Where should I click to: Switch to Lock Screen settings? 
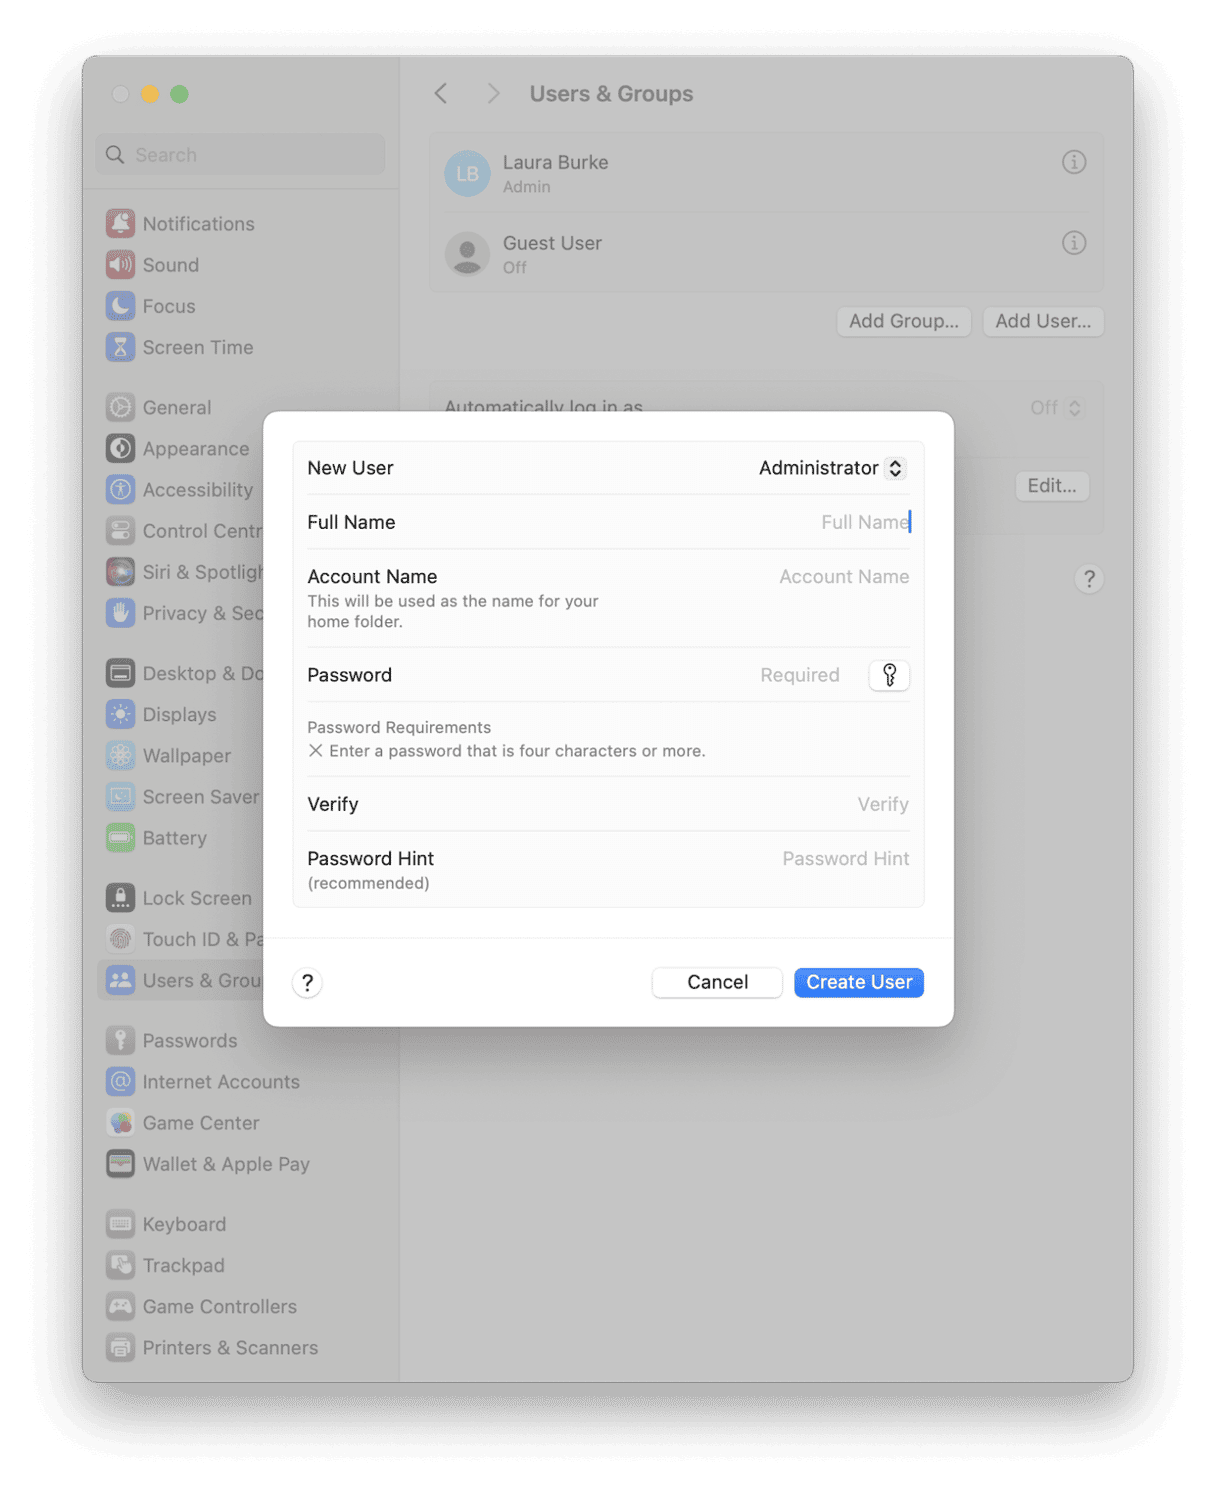197,897
